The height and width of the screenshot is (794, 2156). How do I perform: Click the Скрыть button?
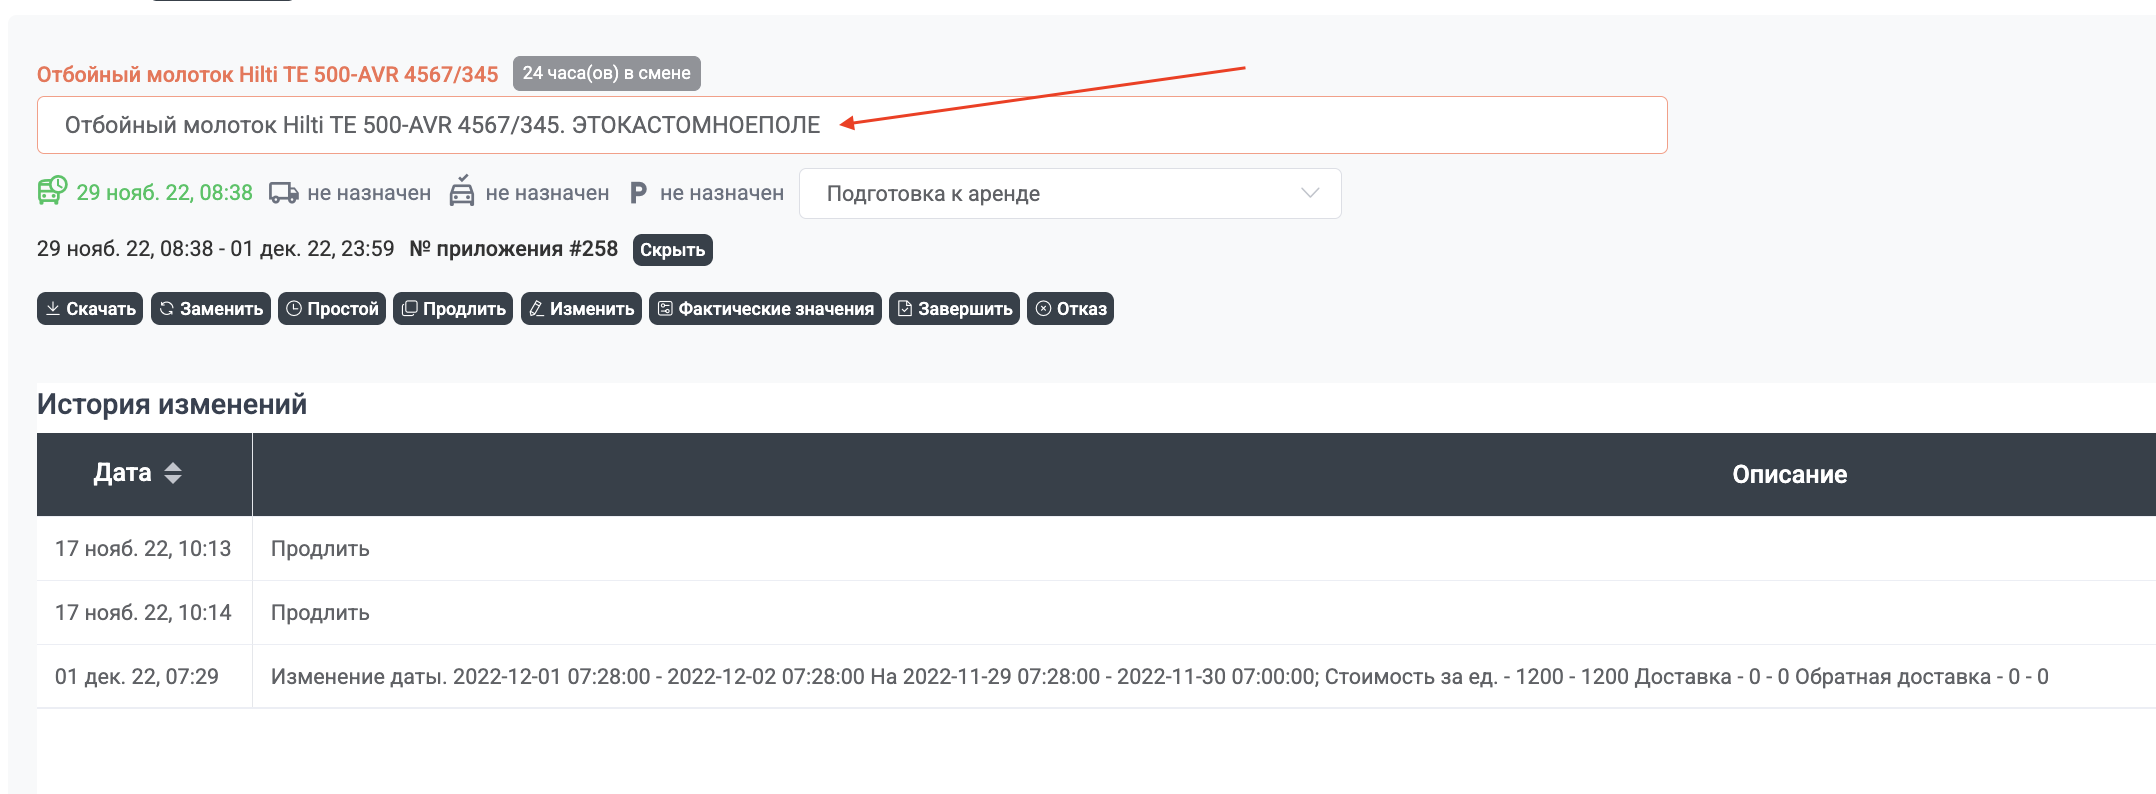click(672, 250)
